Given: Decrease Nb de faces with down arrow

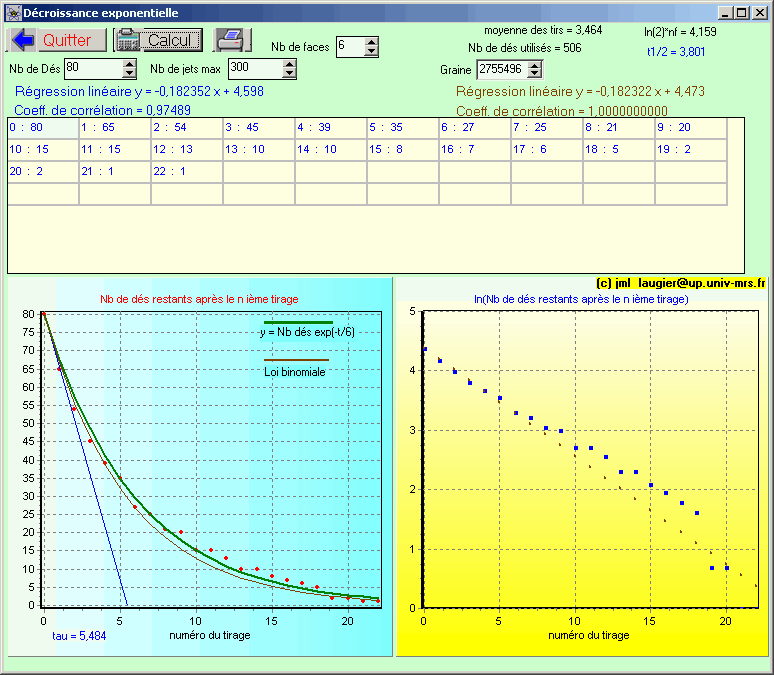Looking at the screenshot, I should tap(372, 52).
